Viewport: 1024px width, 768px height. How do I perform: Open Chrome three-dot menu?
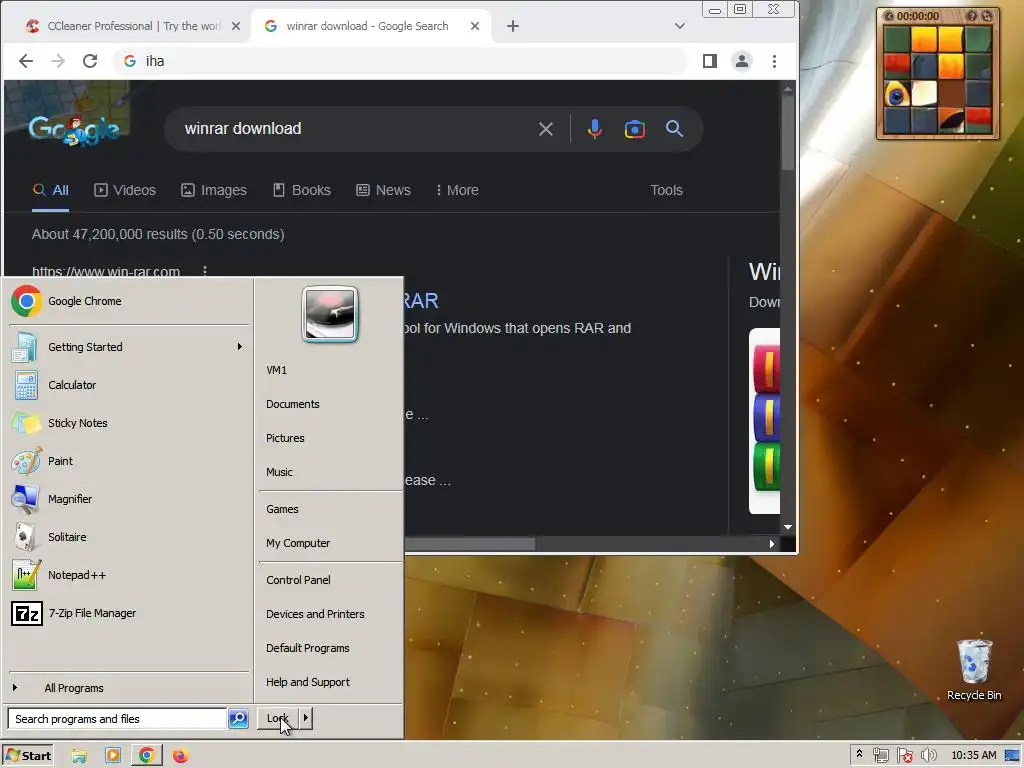pos(774,61)
